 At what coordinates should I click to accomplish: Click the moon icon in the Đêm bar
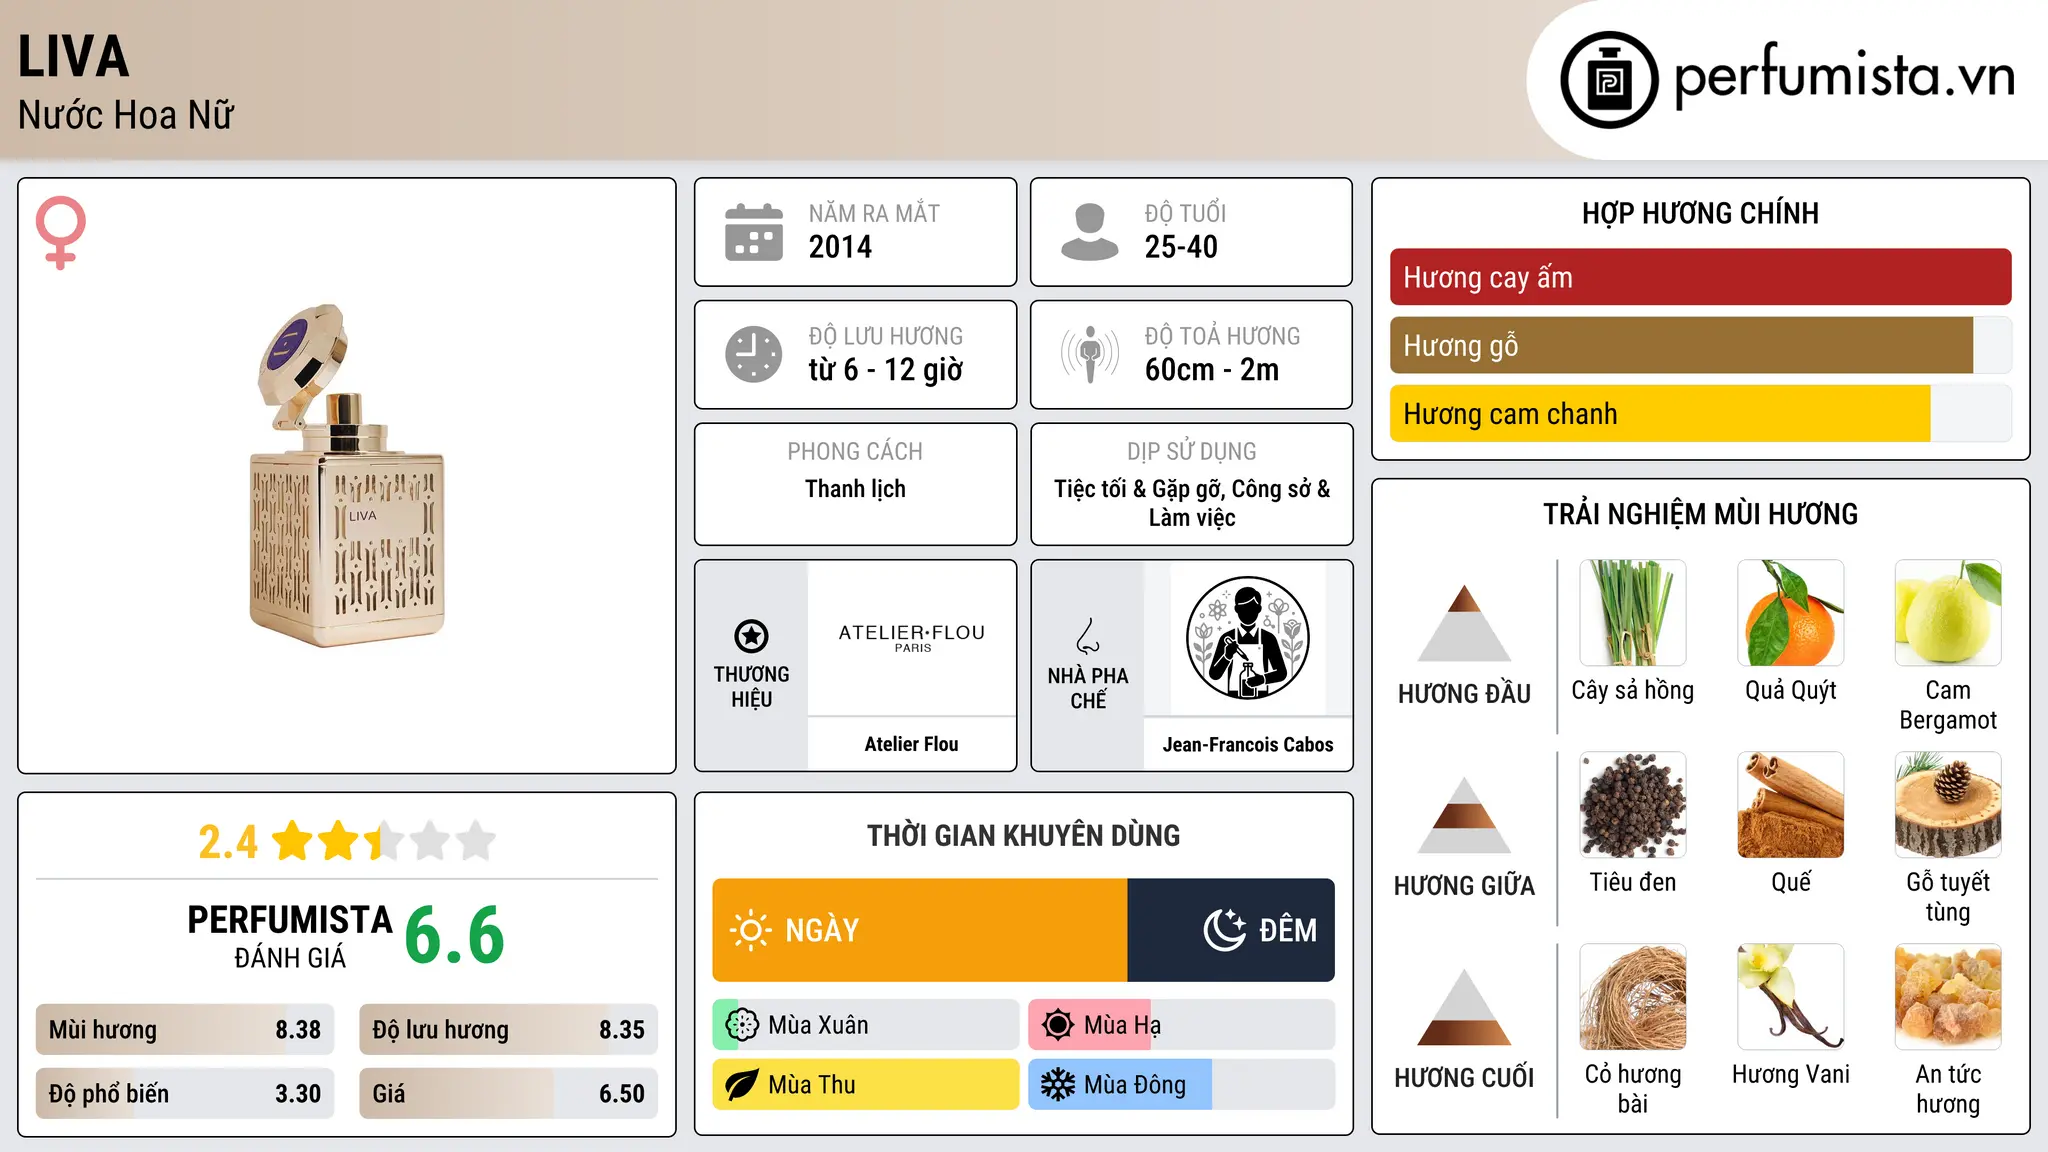(x=1225, y=930)
